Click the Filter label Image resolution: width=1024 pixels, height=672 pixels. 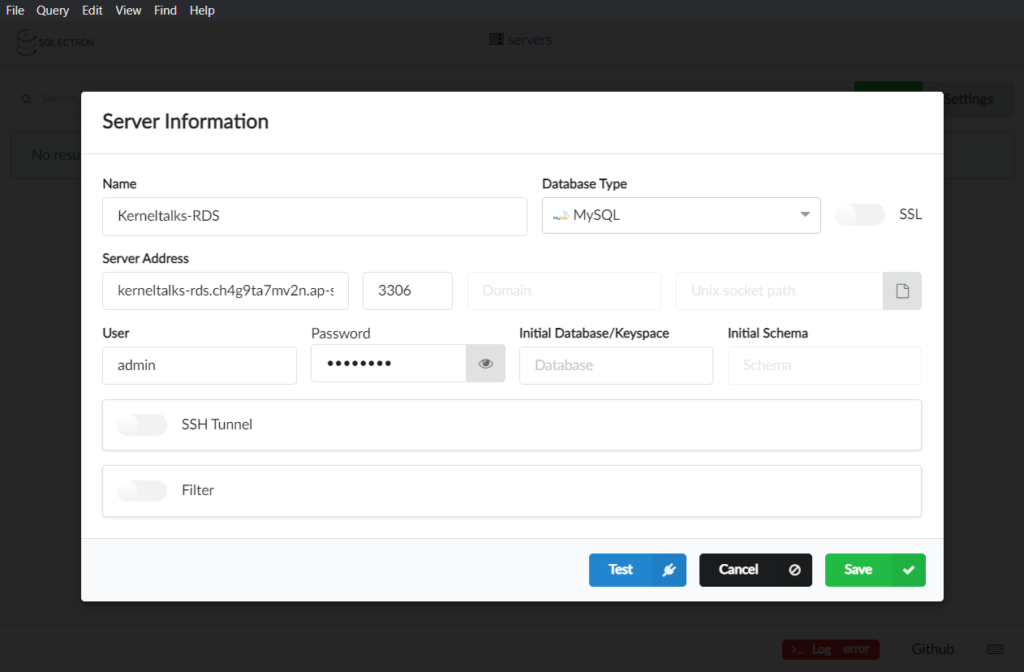[198, 490]
